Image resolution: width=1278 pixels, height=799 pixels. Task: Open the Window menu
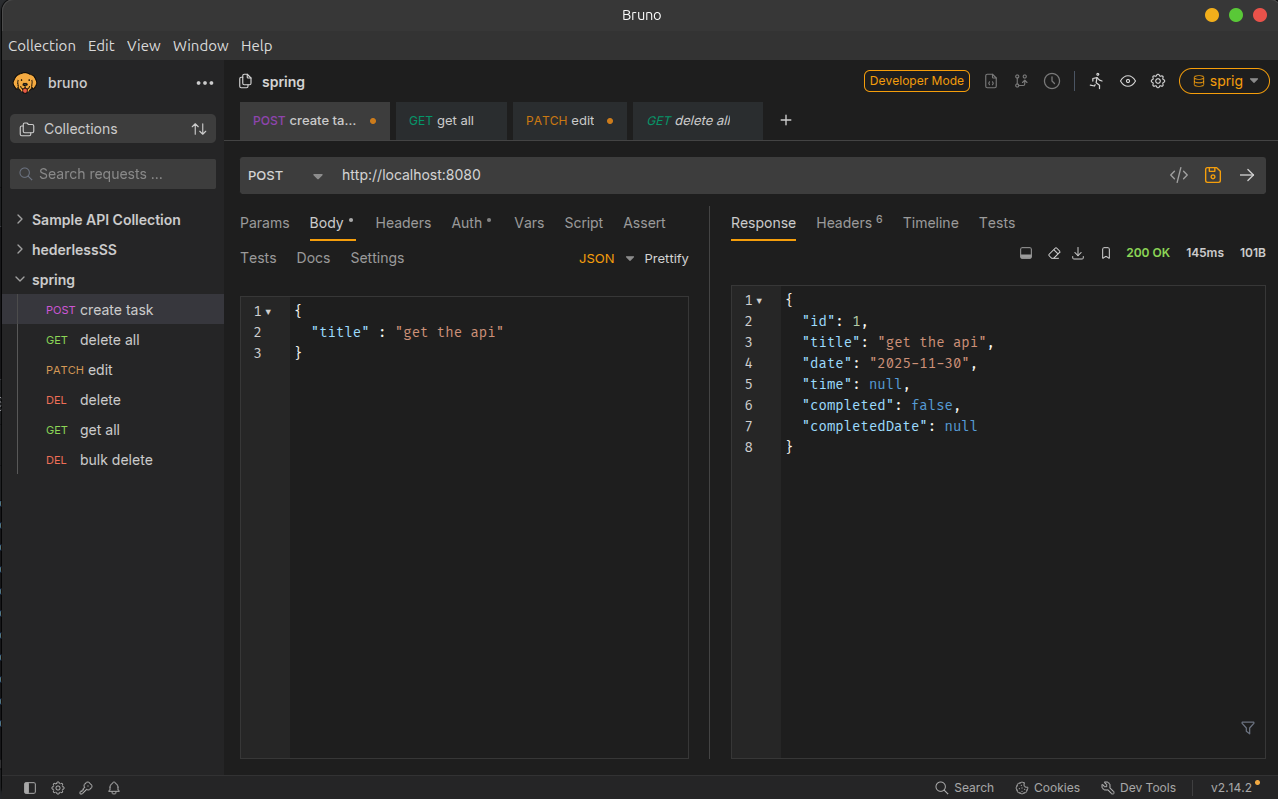[x=200, y=46]
